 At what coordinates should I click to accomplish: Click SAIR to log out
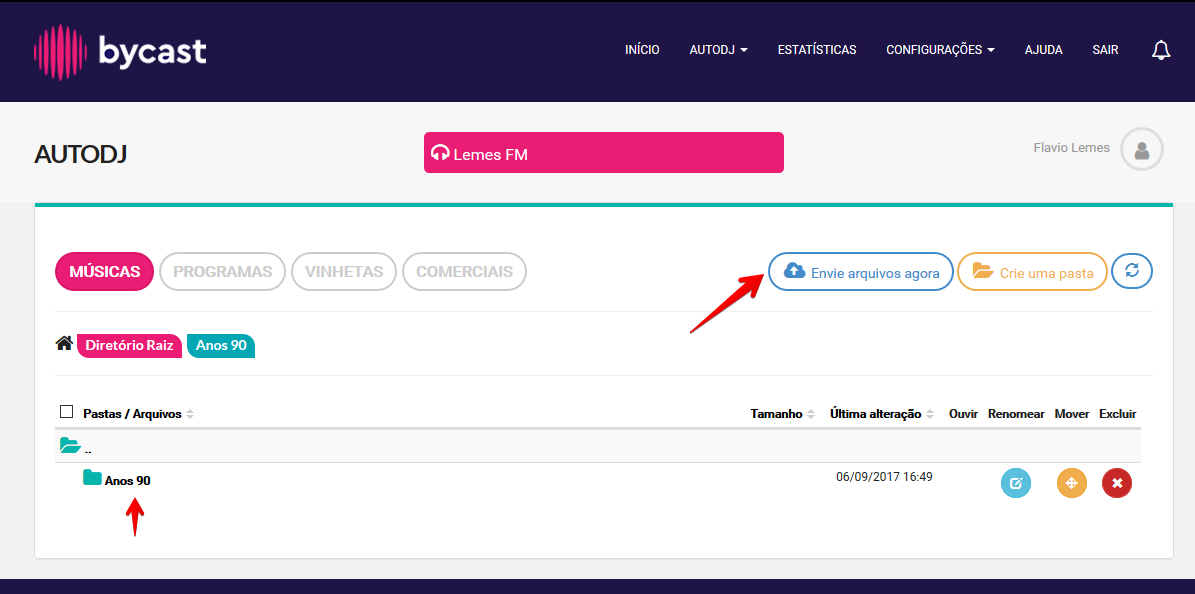coord(1105,50)
